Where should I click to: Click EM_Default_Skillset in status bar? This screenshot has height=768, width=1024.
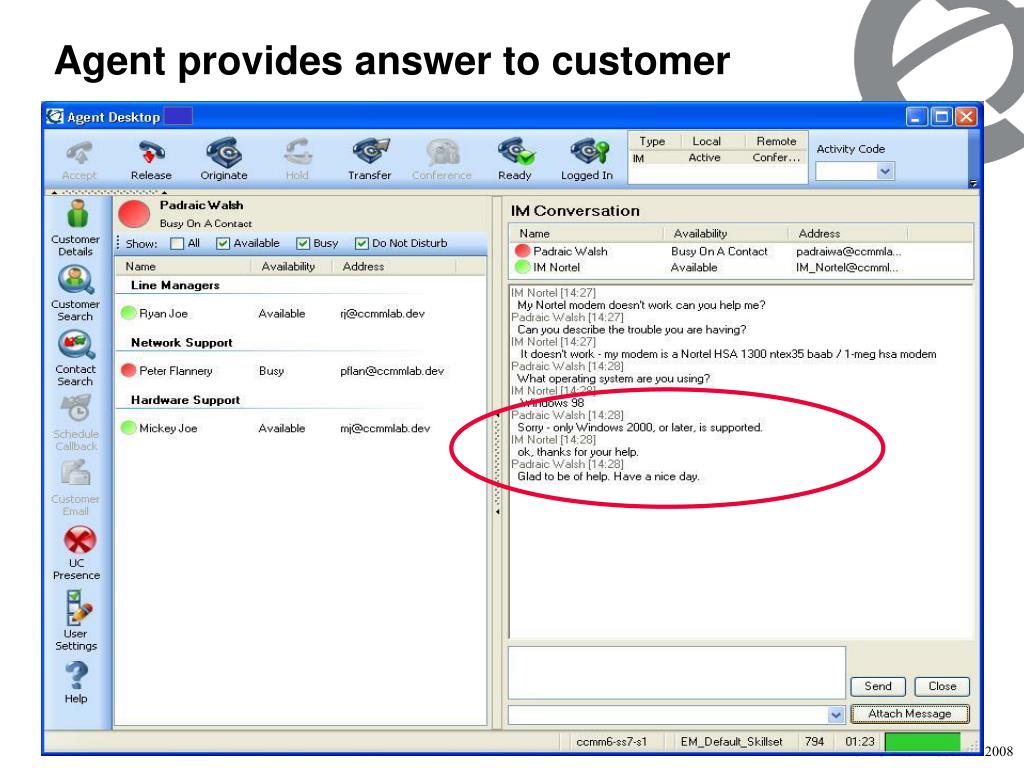click(x=731, y=742)
